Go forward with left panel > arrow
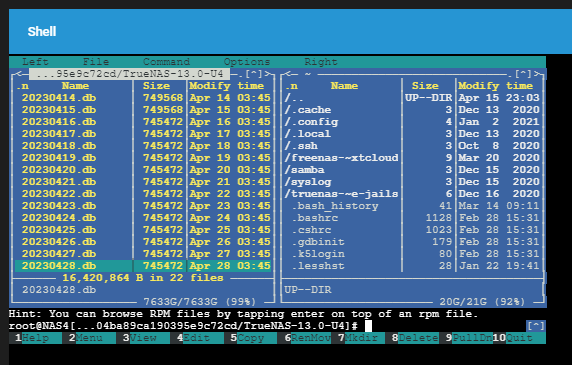572x365 pixels. (x=267, y=74)
